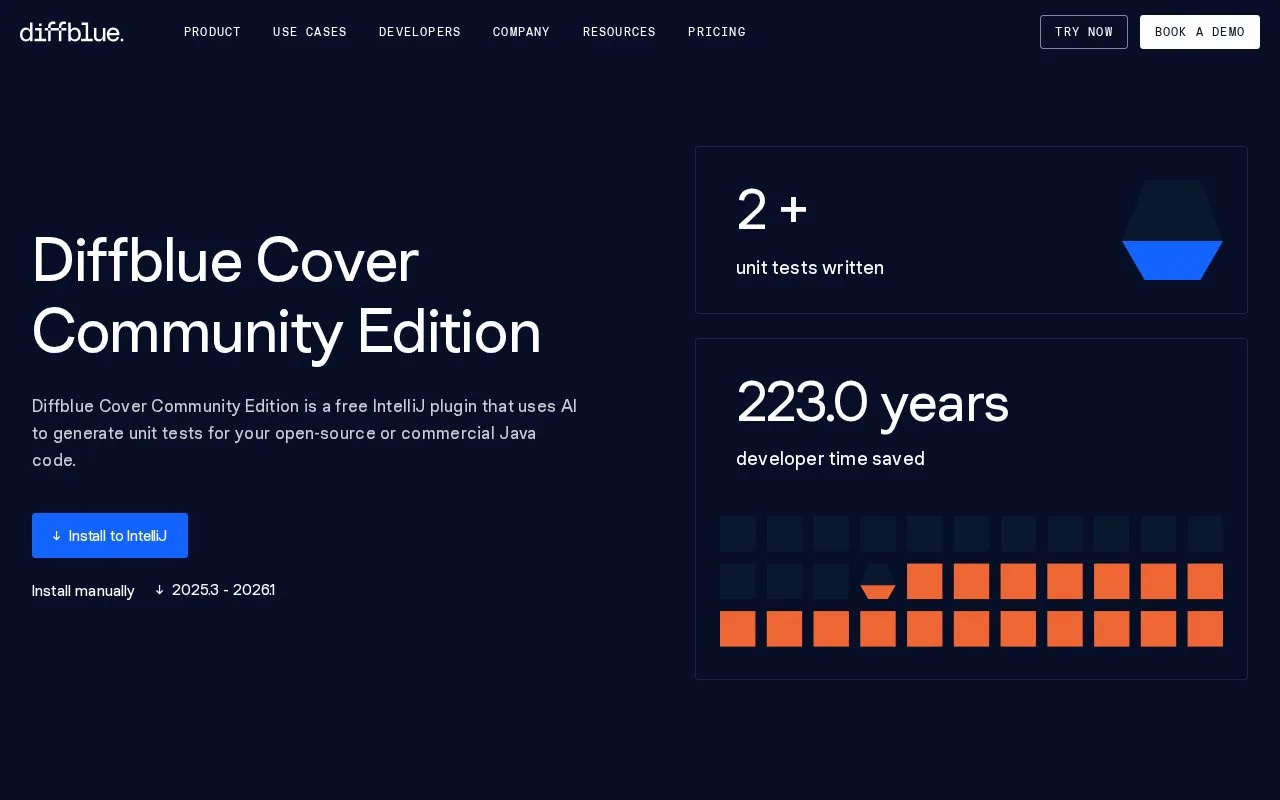Click the 'developer time saved' label
This screenshot has height=800, width=1280.
click(830, 459)
